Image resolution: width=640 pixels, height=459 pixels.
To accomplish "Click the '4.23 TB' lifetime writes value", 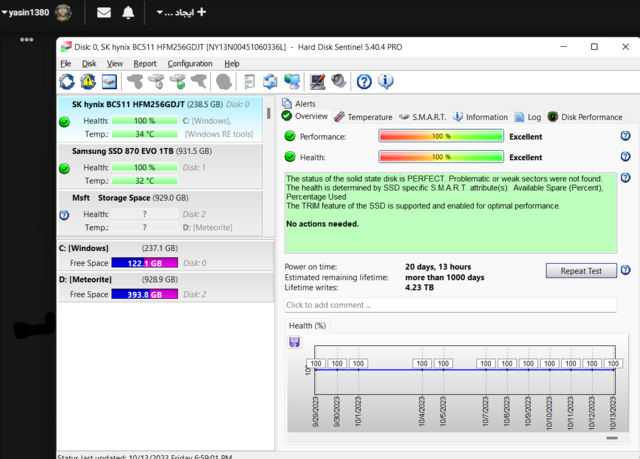I will (x=419, y=288).
